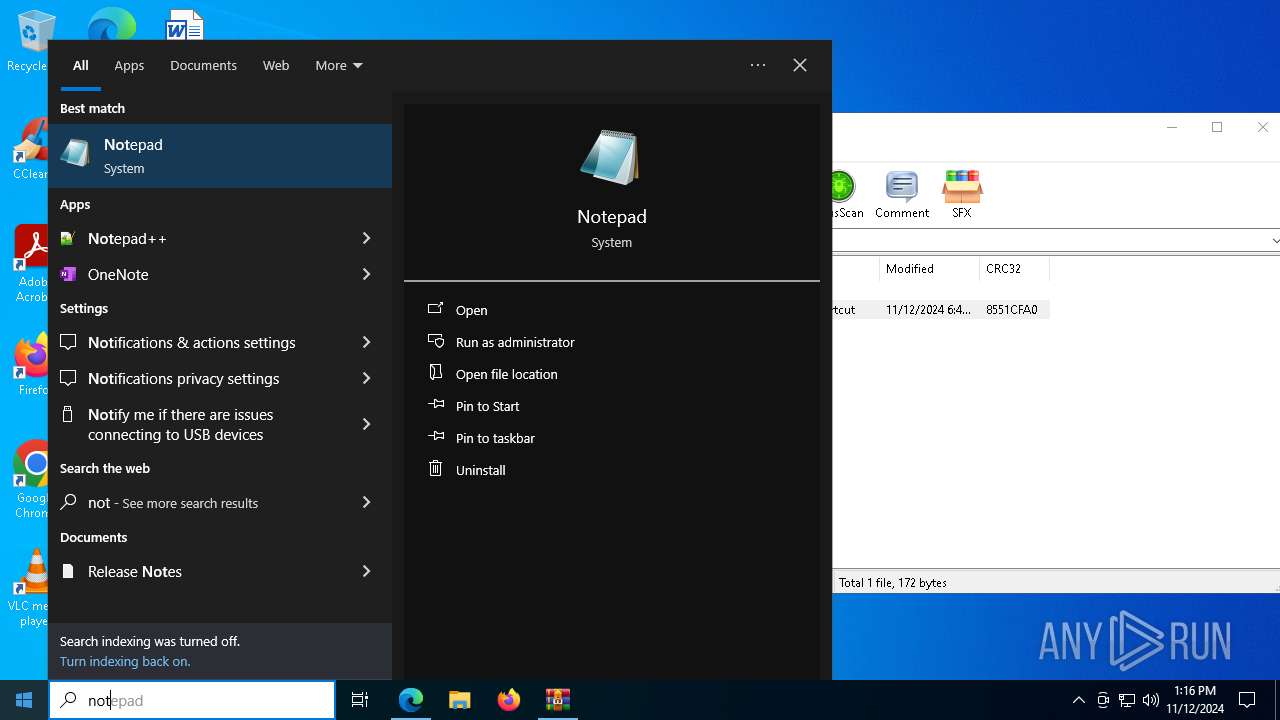Open Task View on taskbar
The width and height of the screenshot is (1280, 720).
[360, 700]
